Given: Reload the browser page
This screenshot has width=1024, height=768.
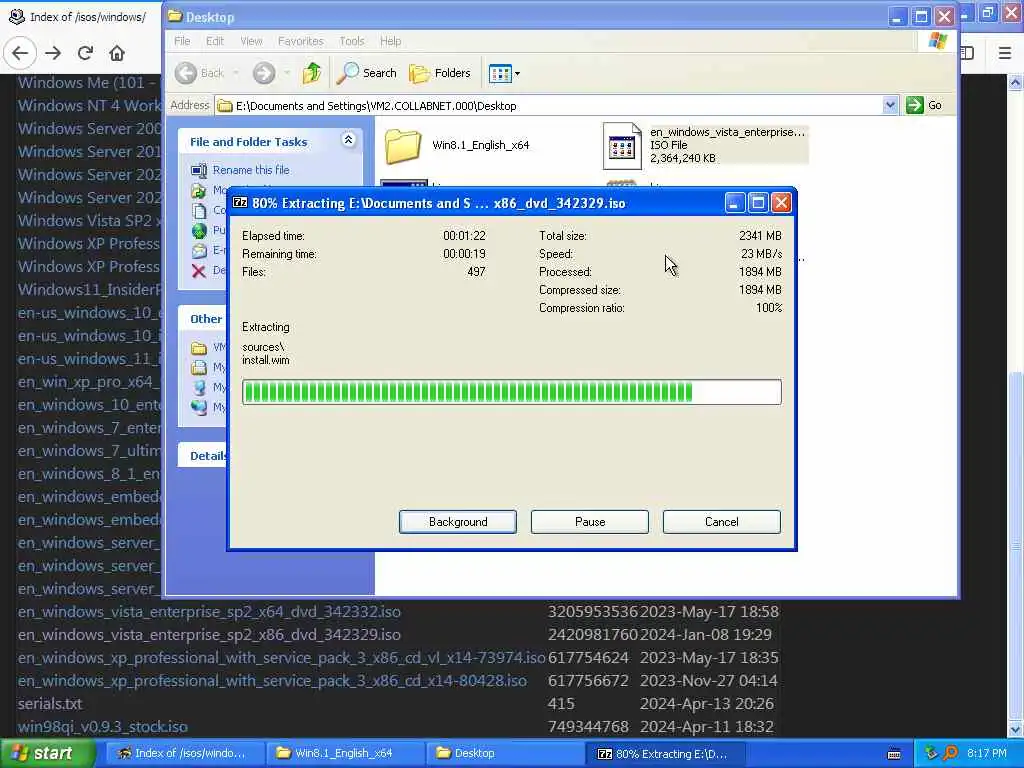Looking at the screenshot, I should click(x=85, y=53).
